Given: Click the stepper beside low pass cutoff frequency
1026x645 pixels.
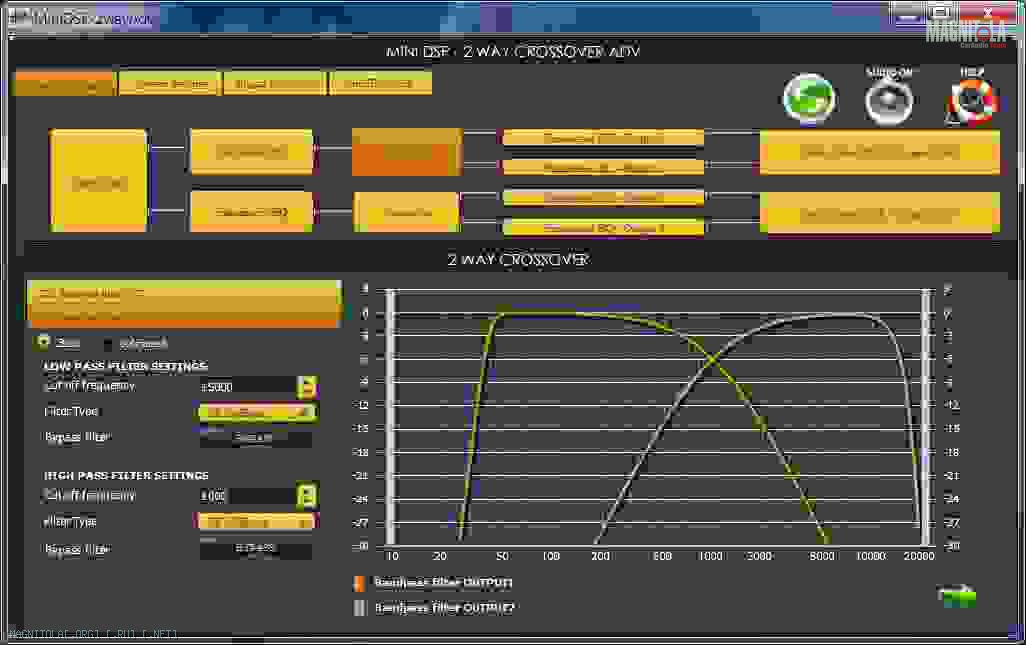Looking at the screenshot, I should [x=307, y=387].
